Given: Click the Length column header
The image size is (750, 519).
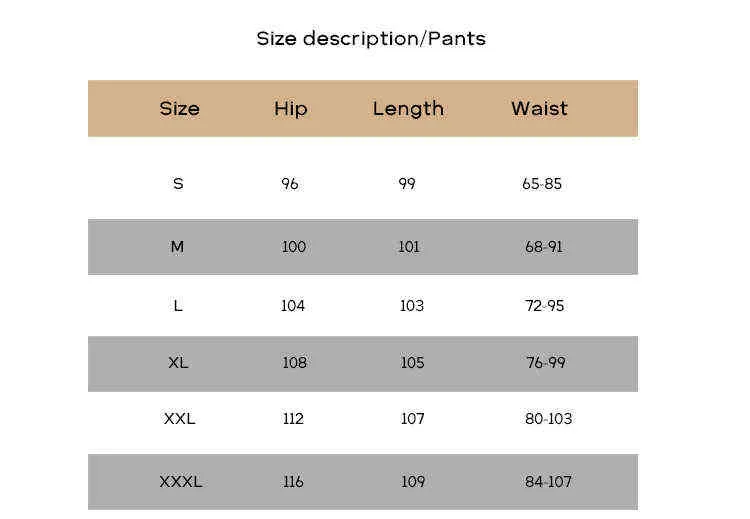Looking at the screenshot, I should (x=408, y=109).
